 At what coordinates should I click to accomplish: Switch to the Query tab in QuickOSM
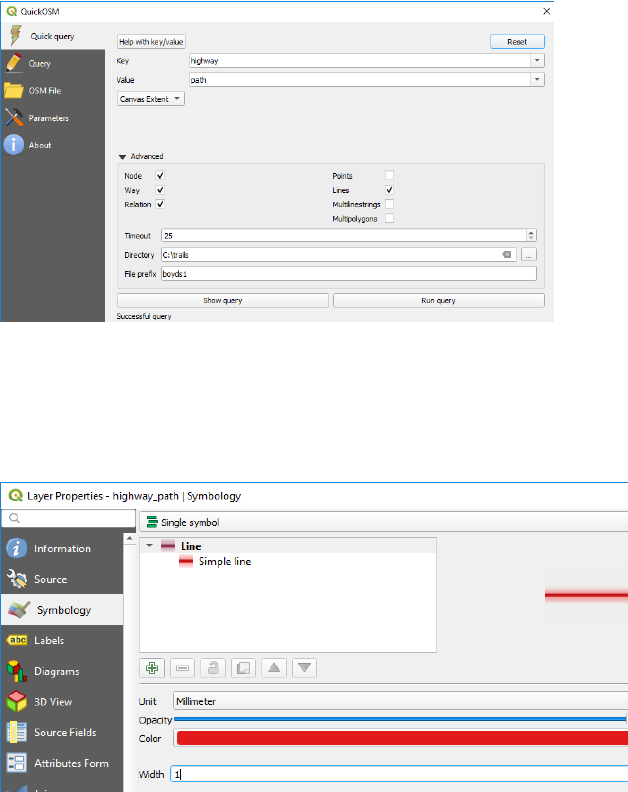[x=53, y=64]
